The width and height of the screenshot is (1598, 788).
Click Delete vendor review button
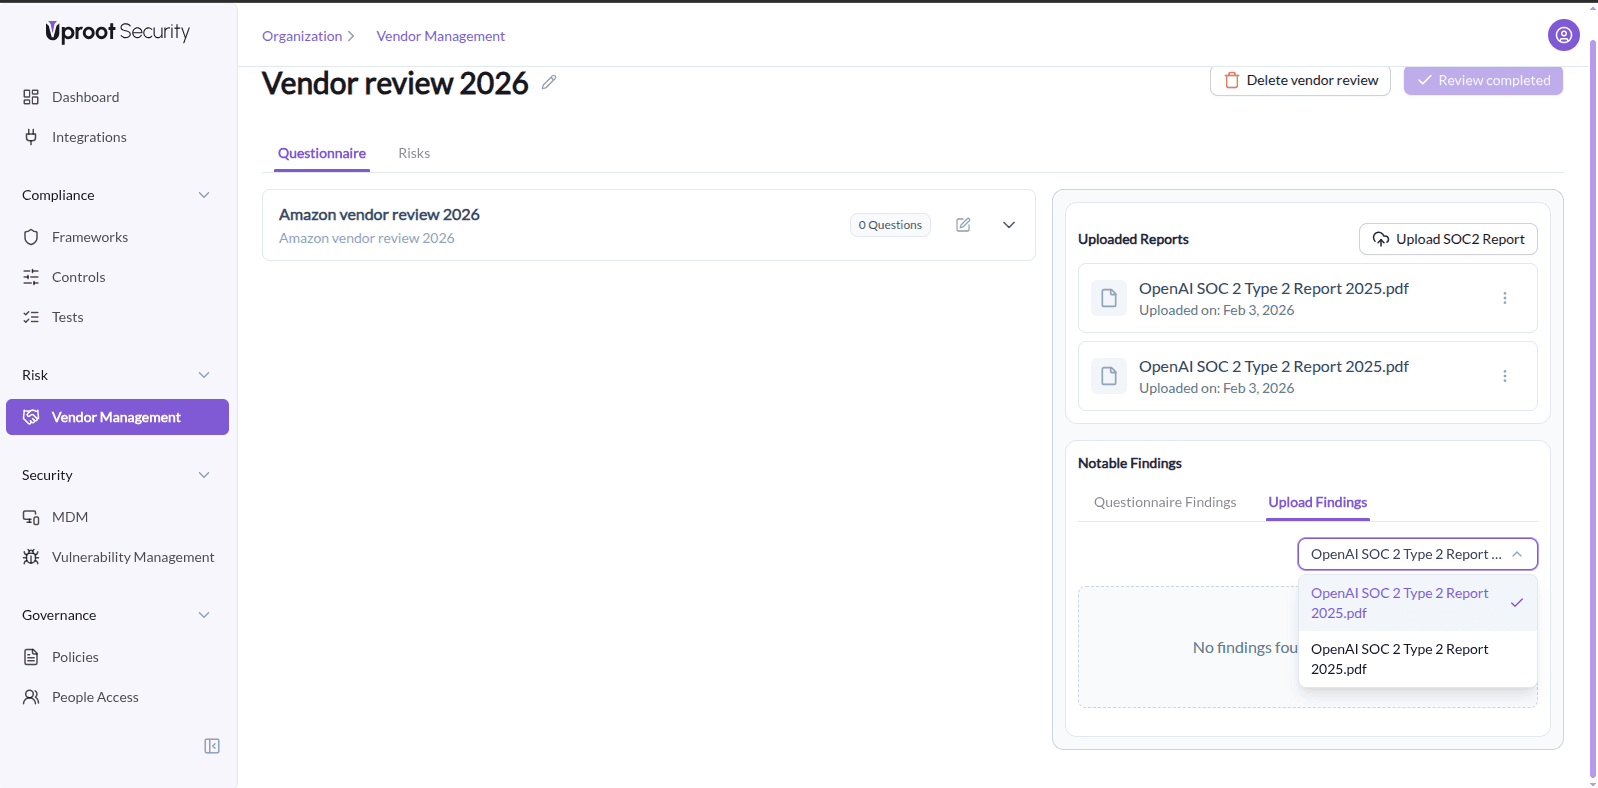(1300, 80)
